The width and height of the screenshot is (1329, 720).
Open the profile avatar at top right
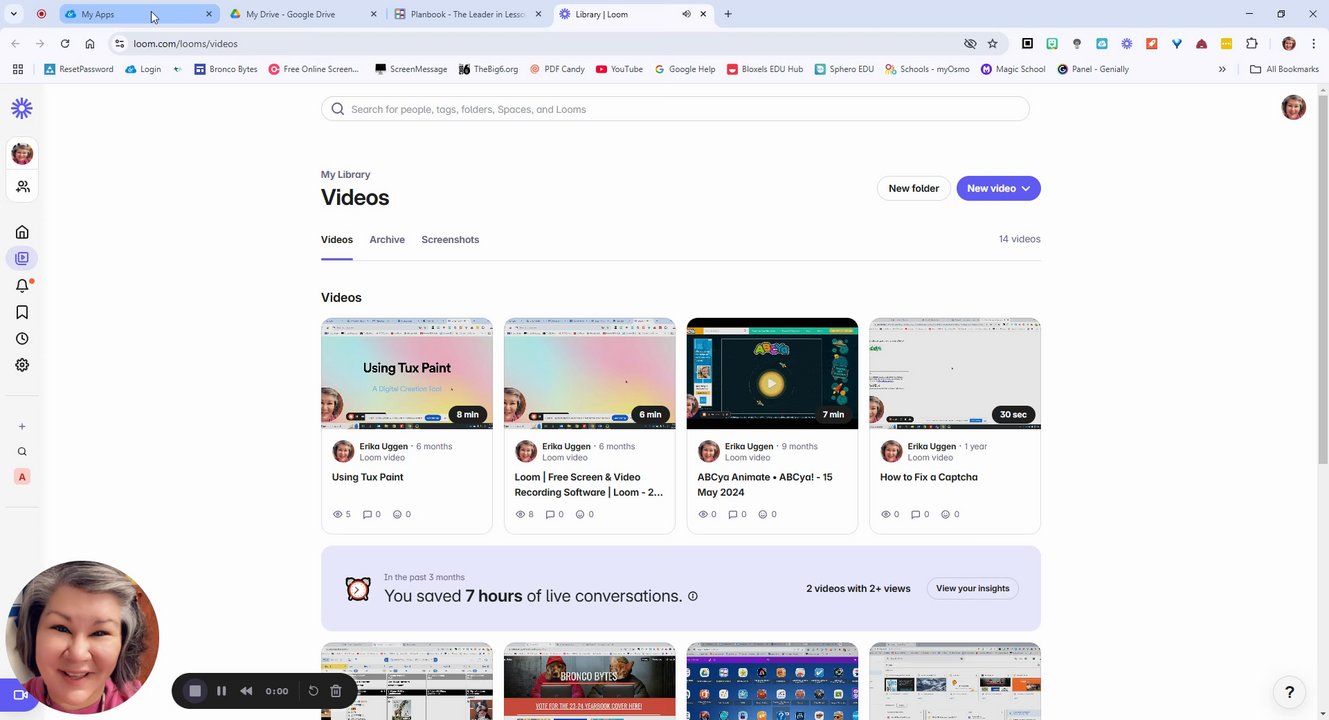(x=1293, y=108)
